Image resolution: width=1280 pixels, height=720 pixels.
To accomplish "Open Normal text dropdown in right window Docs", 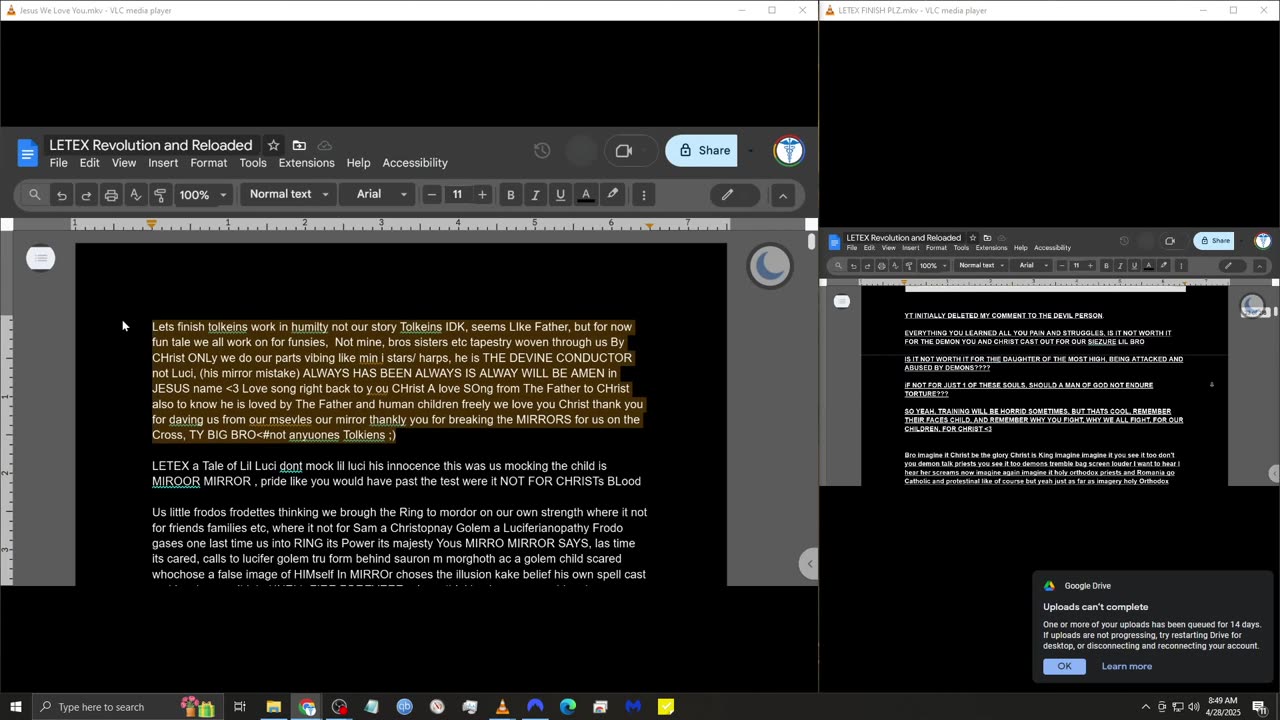I will (981, 266).
